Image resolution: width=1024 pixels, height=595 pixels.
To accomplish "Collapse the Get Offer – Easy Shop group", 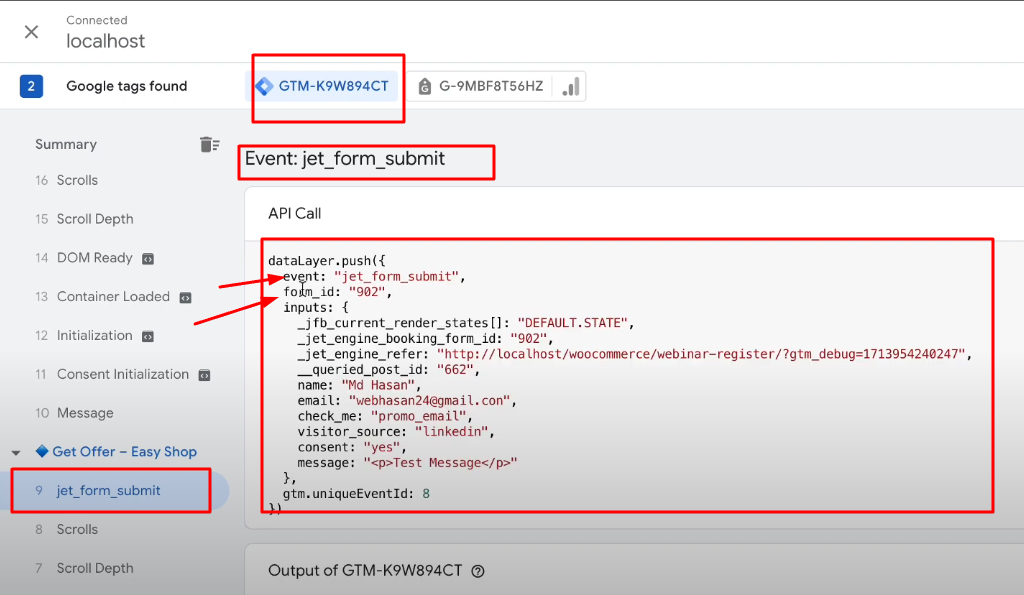I will pyautogui.click(x=16, y=452).
